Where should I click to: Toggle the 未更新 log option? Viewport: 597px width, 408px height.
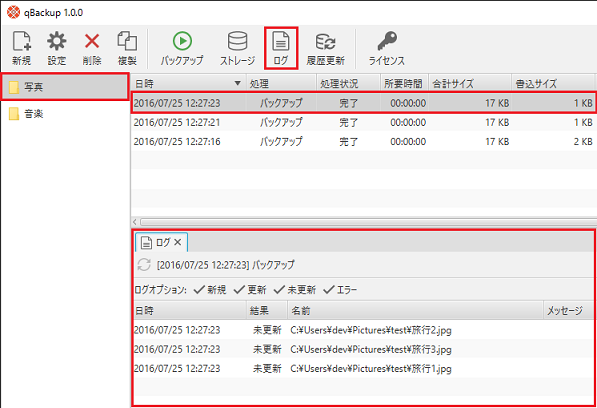pos(295,290)
